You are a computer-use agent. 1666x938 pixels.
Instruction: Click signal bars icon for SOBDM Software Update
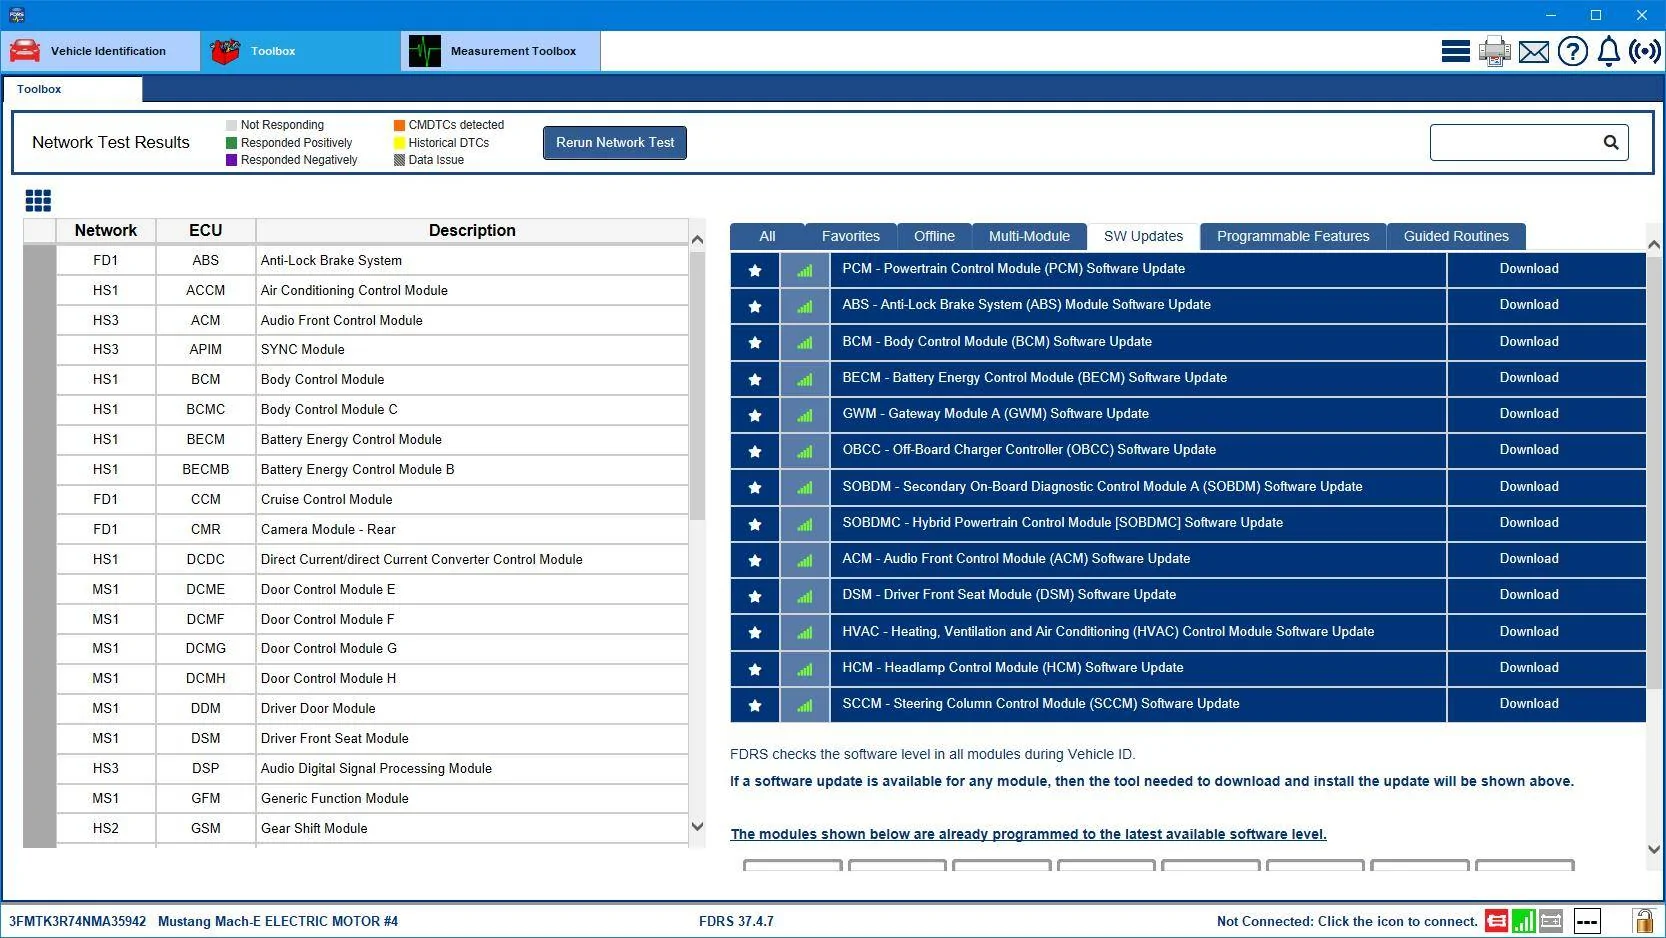click(805, 488)
